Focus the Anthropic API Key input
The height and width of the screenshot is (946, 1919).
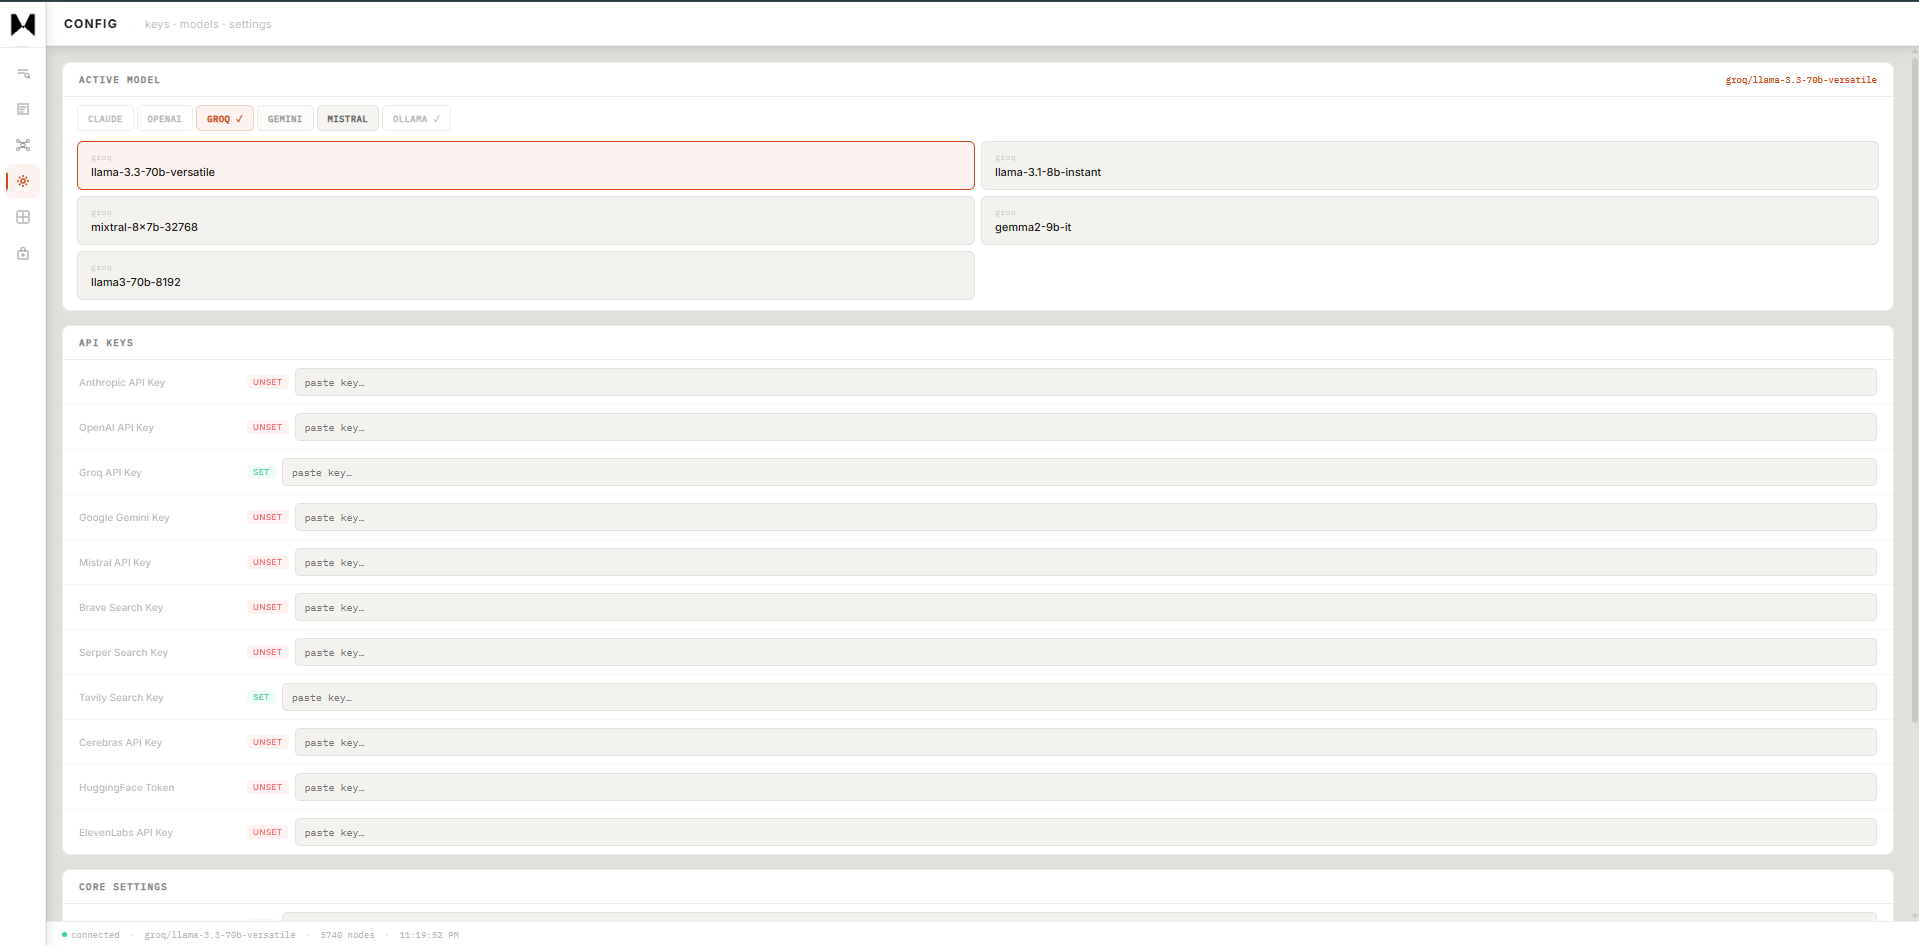1085,383
